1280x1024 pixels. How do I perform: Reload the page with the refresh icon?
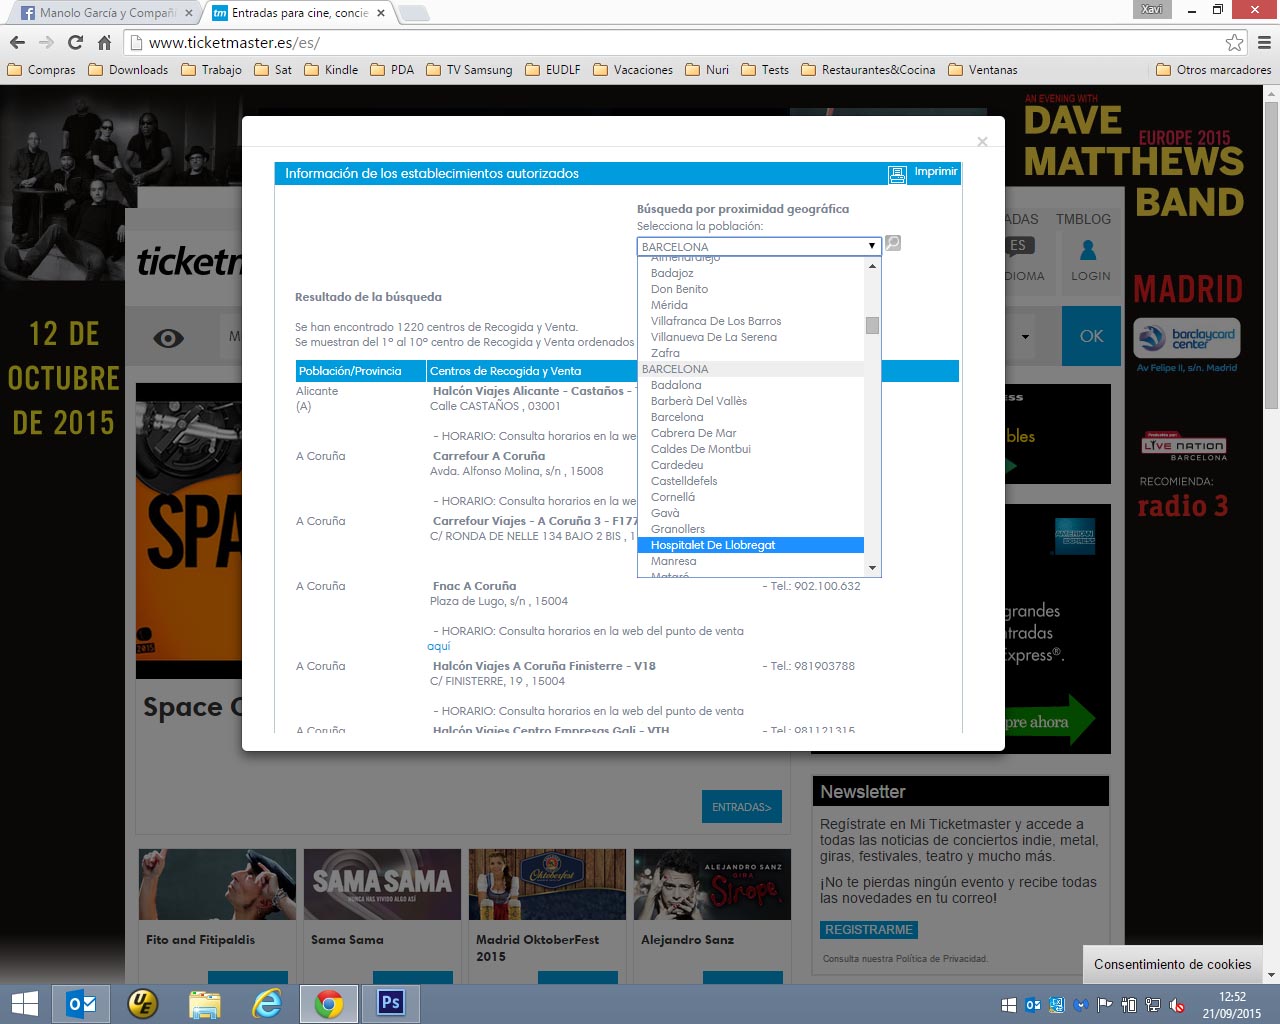[x=75, y=42]
